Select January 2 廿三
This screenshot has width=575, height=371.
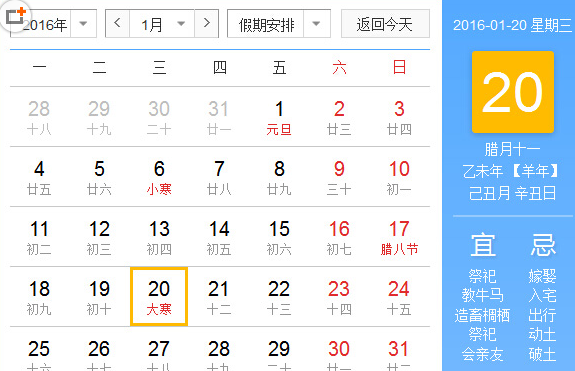tap(339, 117)
